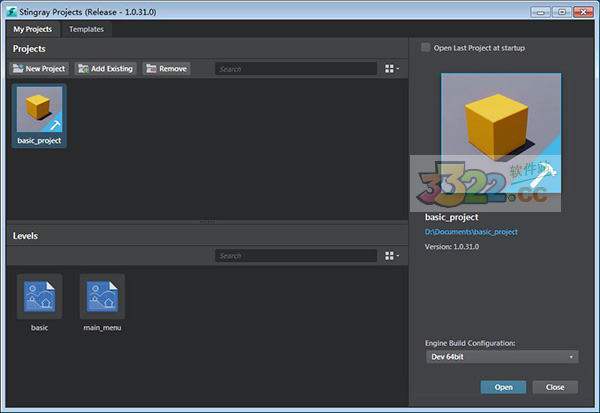Click the large basic_project preview image

[x=501, y=133]
